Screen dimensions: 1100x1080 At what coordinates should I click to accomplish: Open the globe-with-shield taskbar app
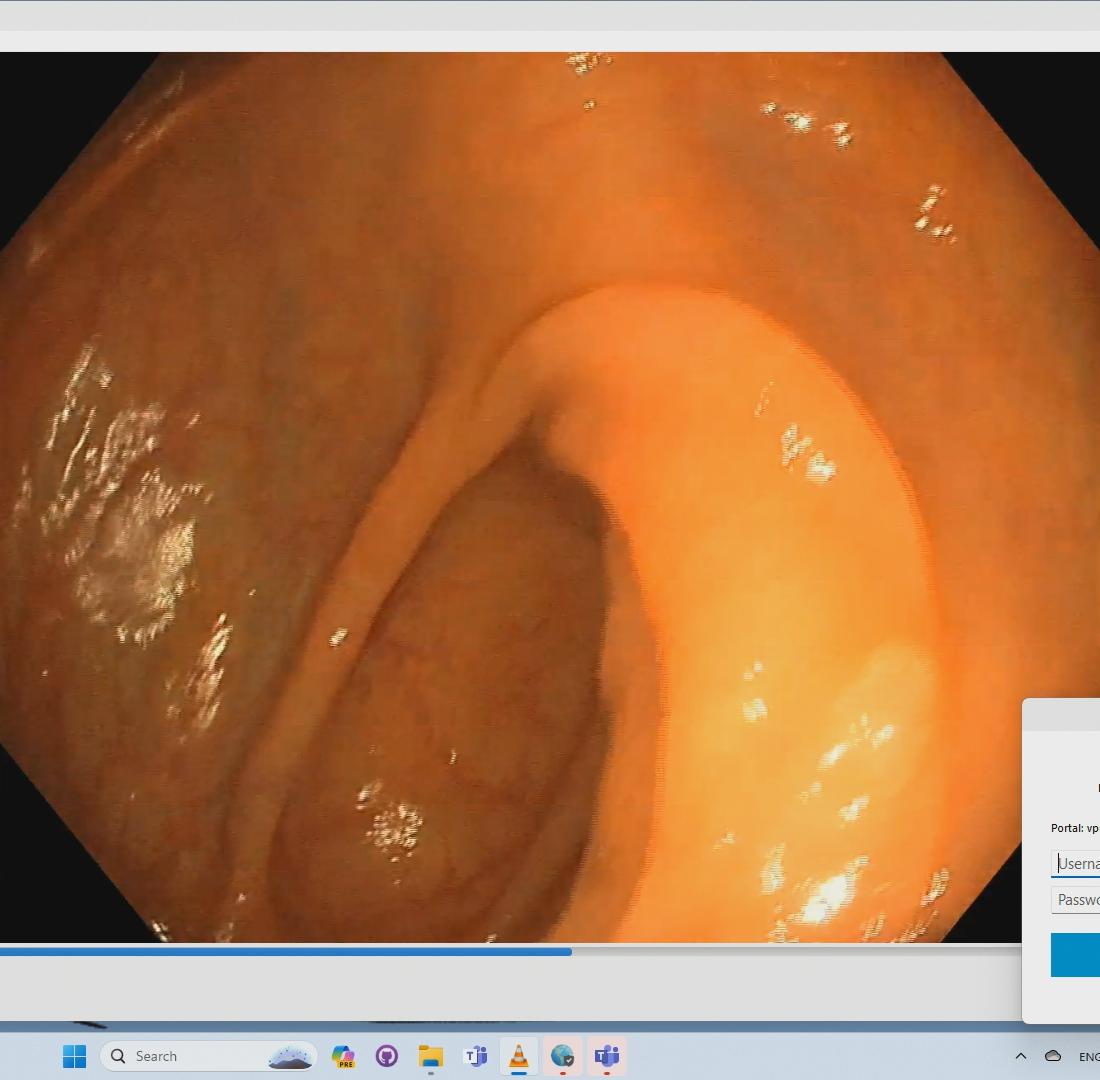tap(563, 1055)
